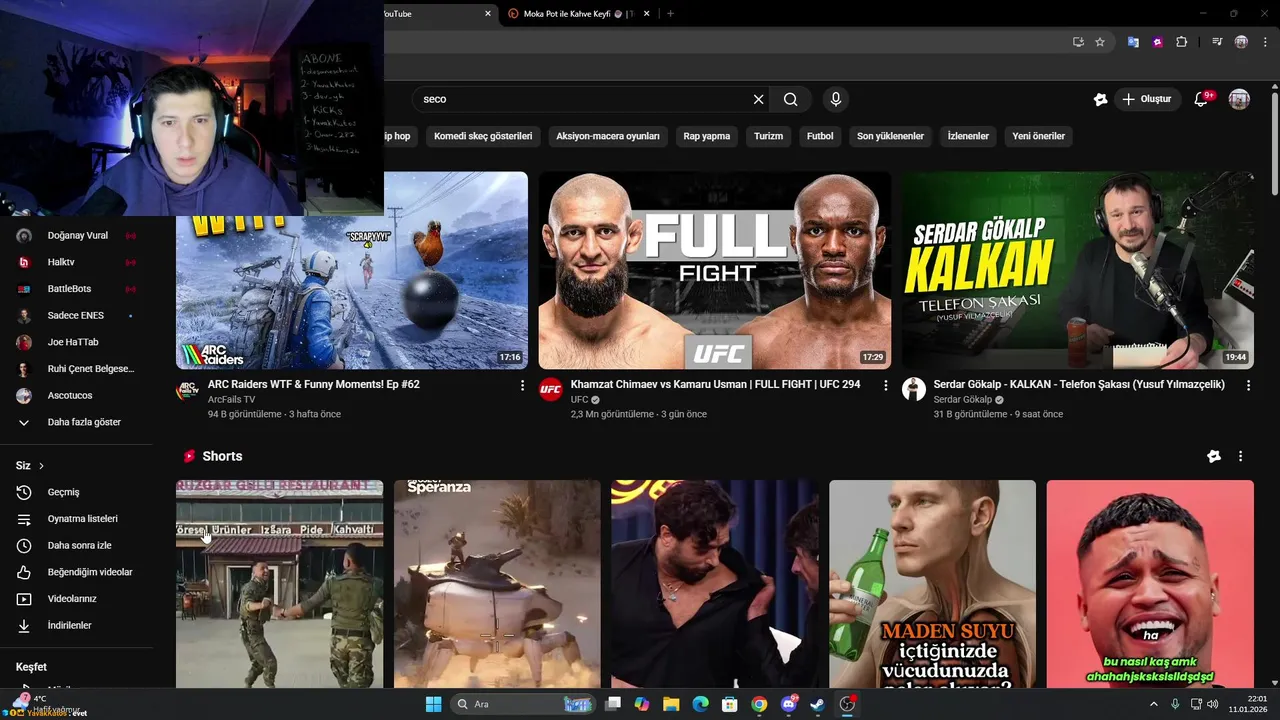Start voice search with microphone icon
The image size is (1280, 720).
click(x=836, y=99)
